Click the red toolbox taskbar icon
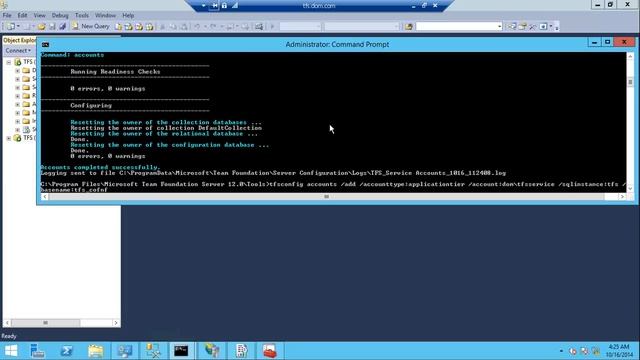The height and width of the screenshot is (360, 640). (269, 351)
